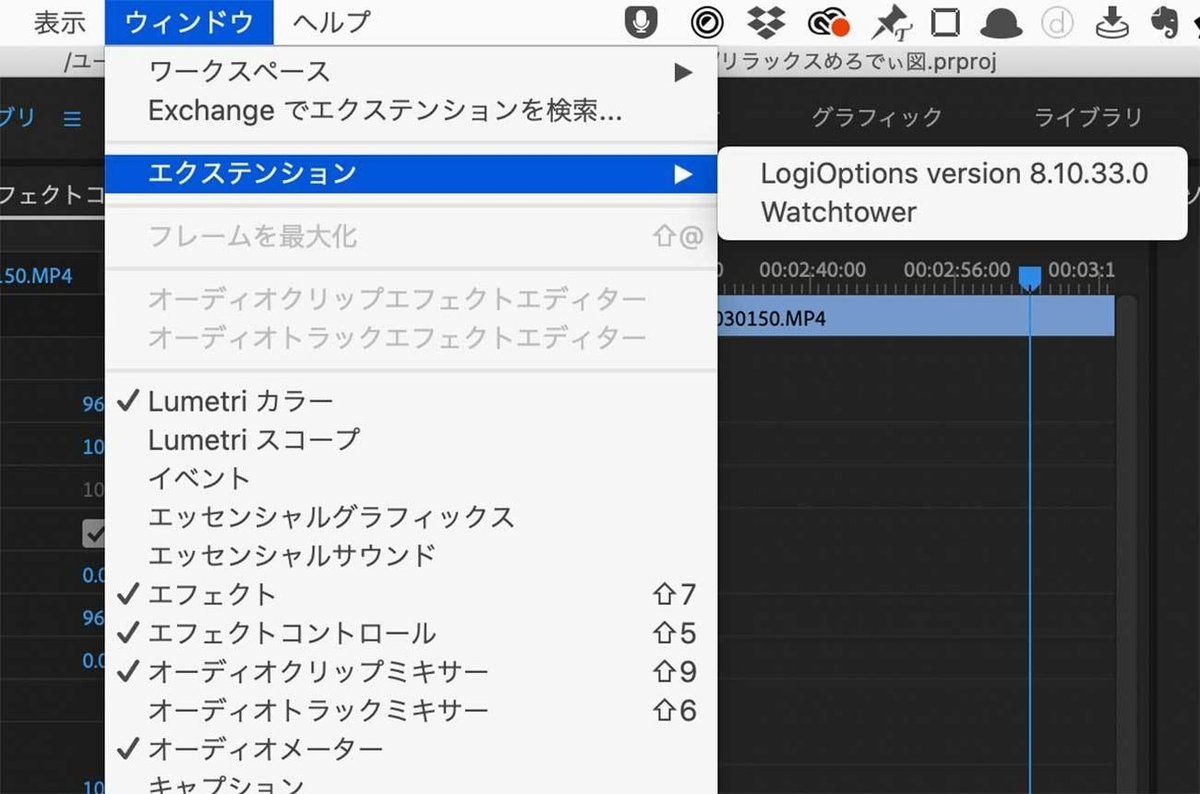This screenshot has width=1200, height=794.
Task: Open Dropbox from the menu bar
Action: coord(765,21)
